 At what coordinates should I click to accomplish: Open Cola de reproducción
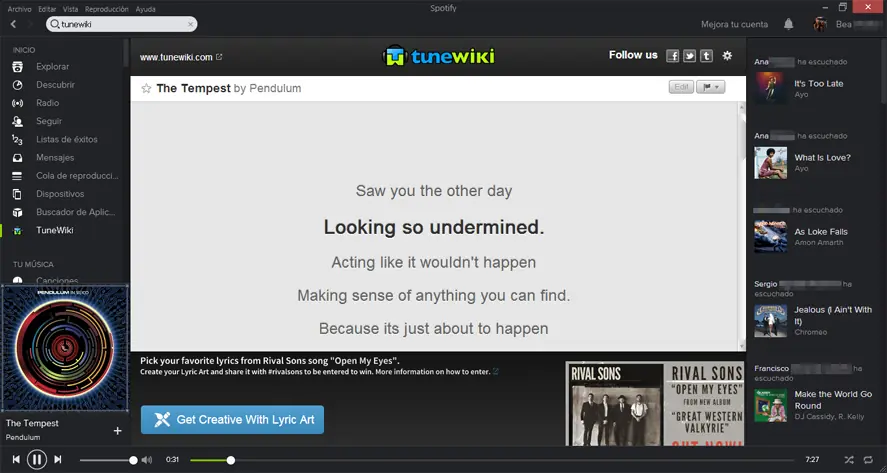(77, 176)
